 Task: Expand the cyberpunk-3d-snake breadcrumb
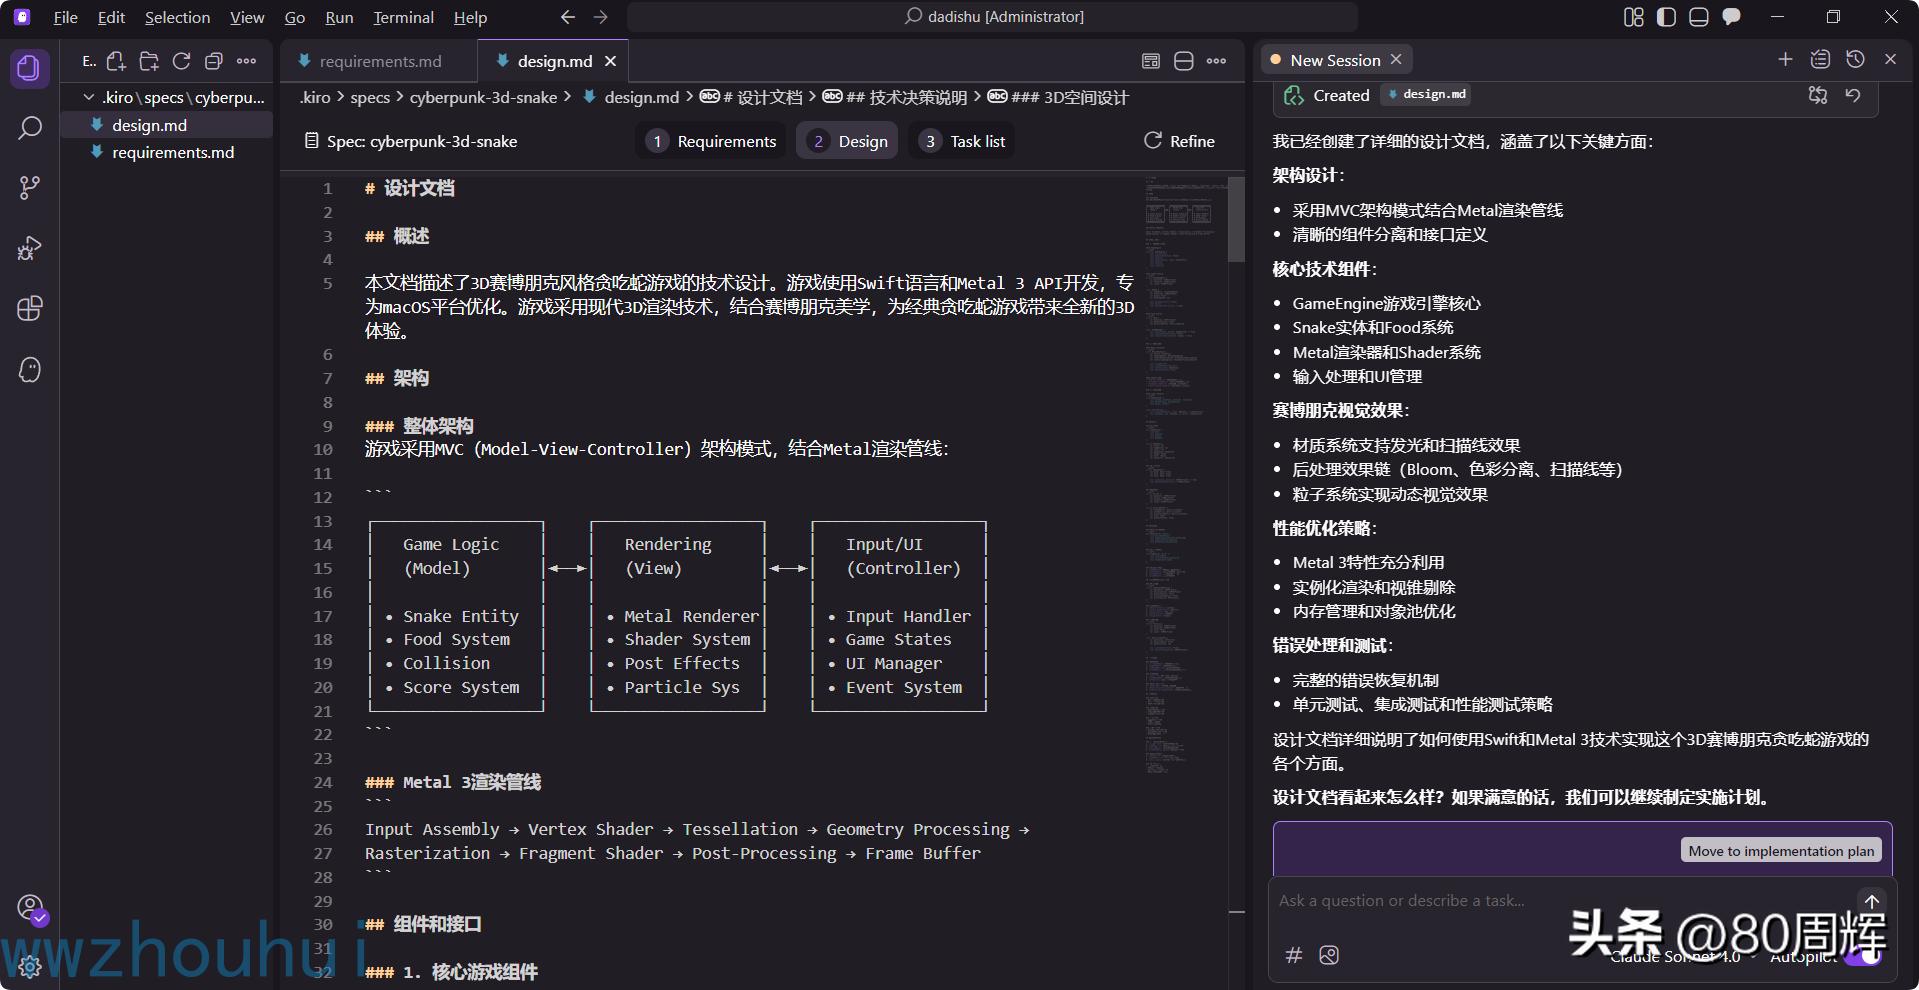[483, 97]
